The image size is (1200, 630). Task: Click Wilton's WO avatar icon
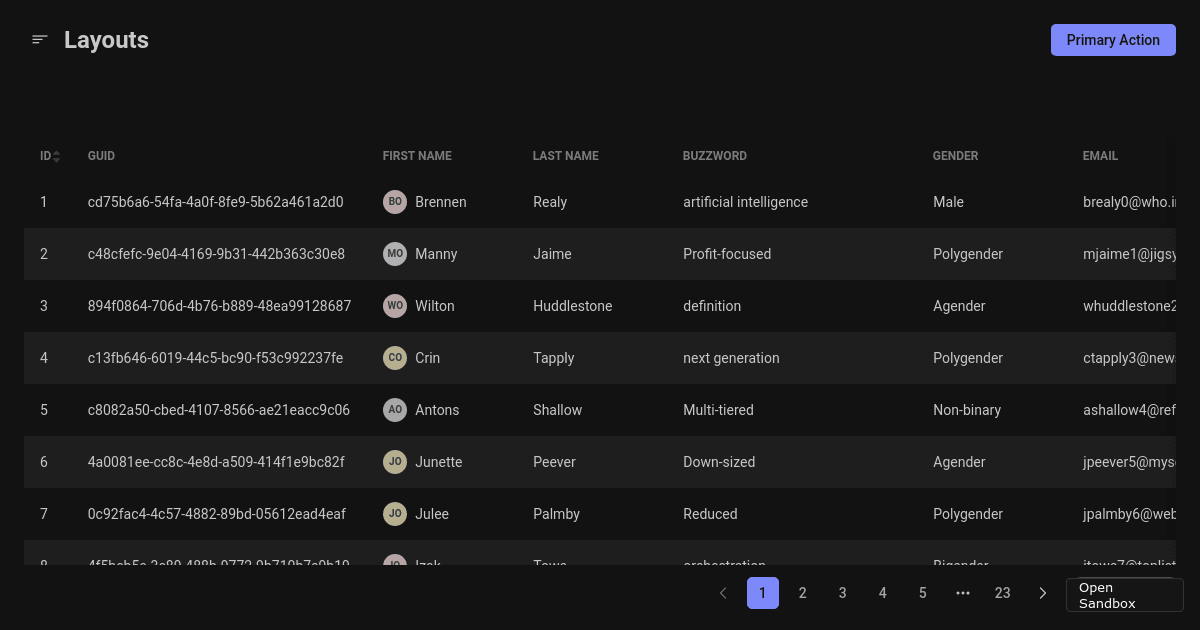pyautogui.click(x=395, y=305)
